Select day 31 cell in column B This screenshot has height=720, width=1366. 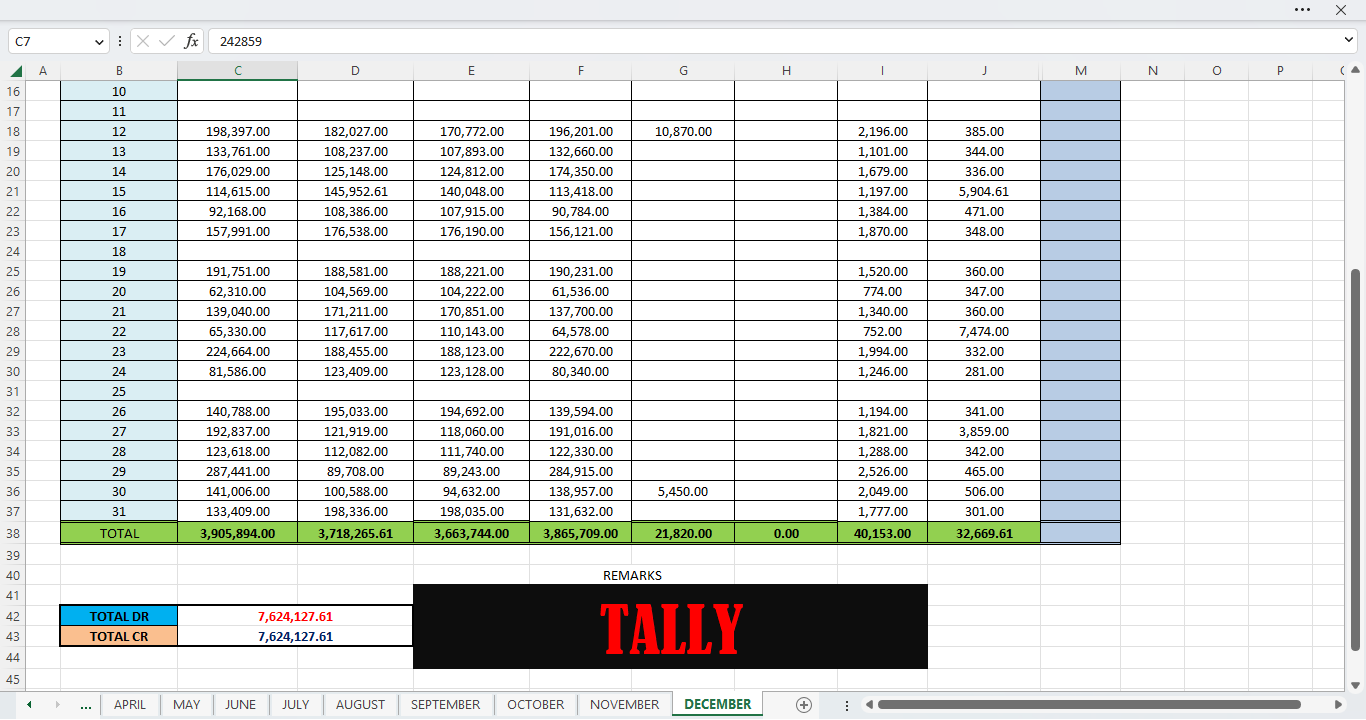click(119, 511)
